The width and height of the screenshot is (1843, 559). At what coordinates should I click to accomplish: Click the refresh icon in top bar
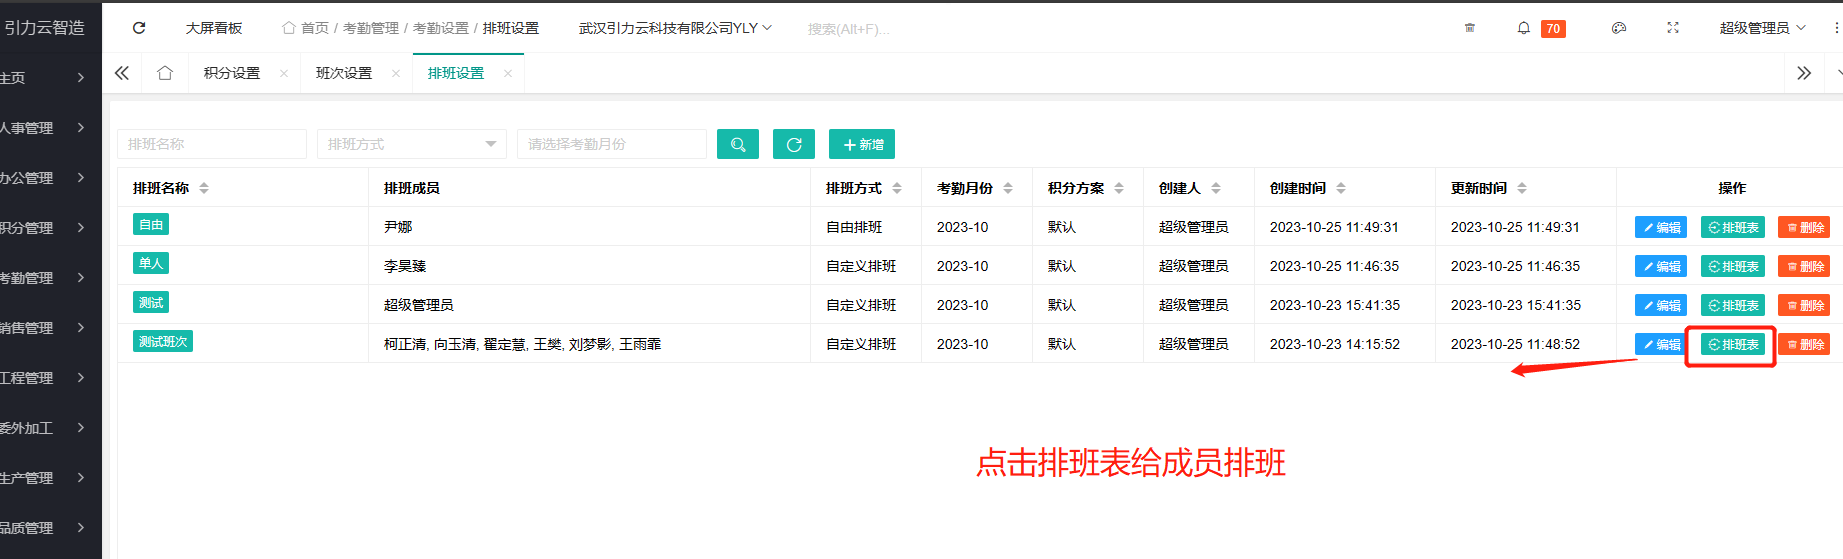pyautogui.click(x=139, y=28)
